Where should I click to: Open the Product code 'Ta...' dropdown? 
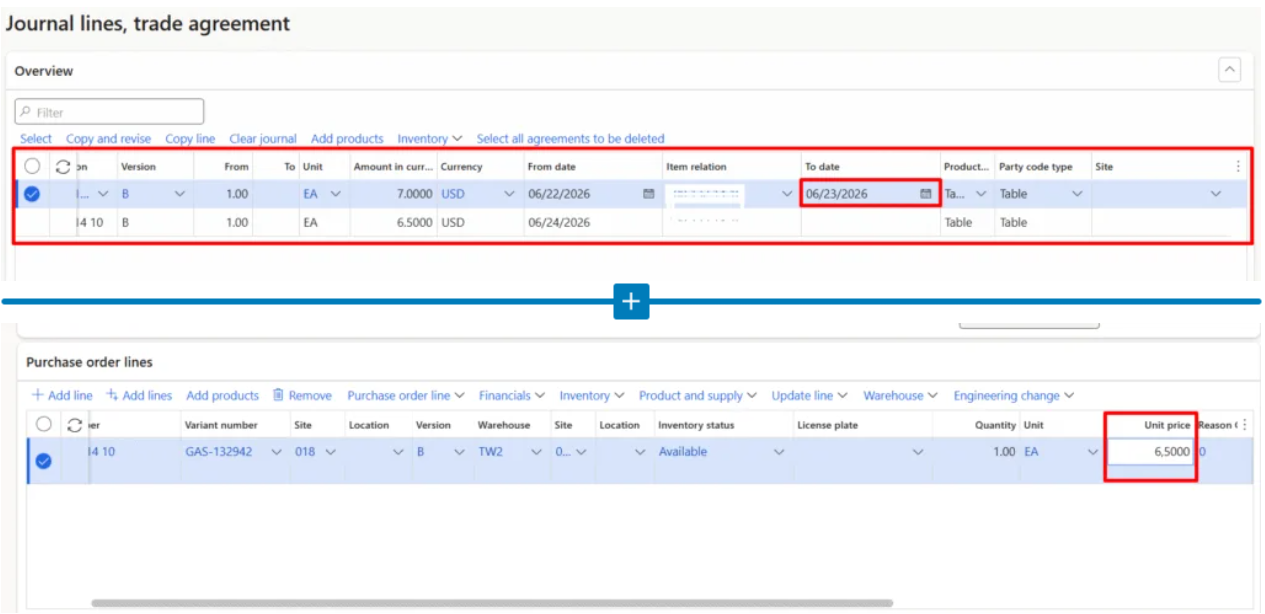click(x=981, y=194)
